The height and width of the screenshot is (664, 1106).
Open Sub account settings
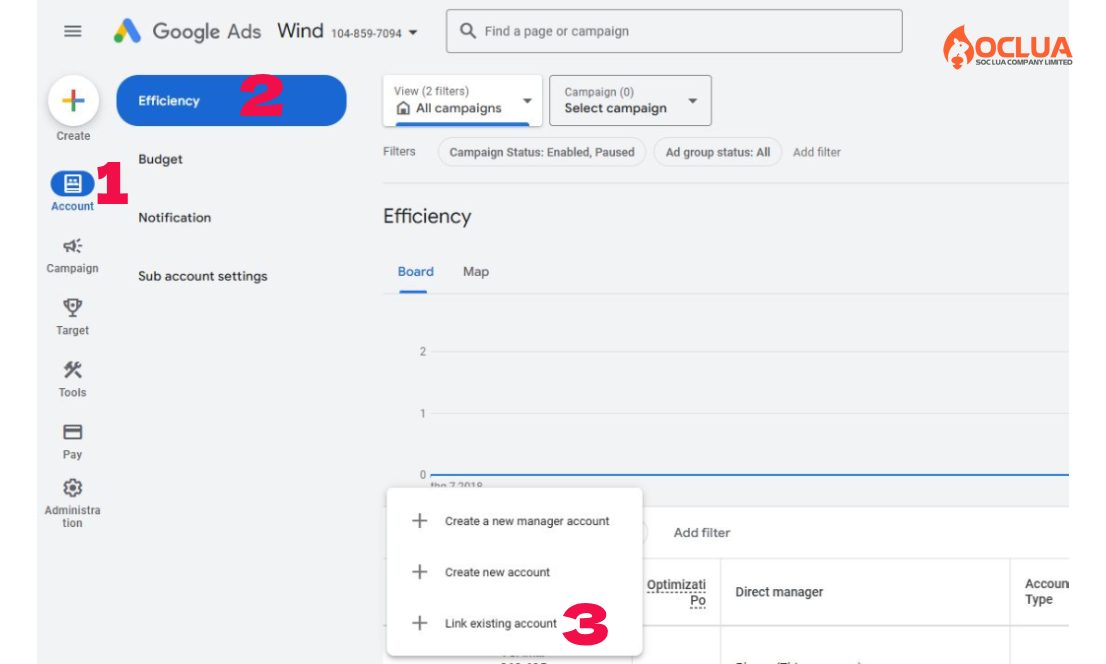point(202,277)
